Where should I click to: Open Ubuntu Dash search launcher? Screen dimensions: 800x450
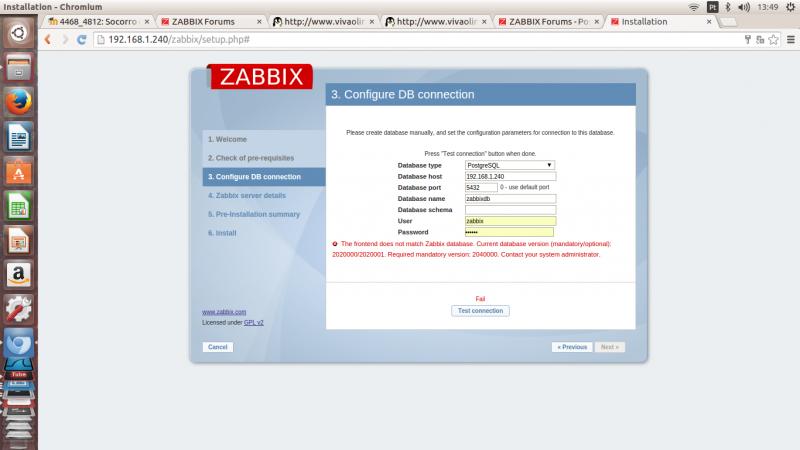coord(18,33)
